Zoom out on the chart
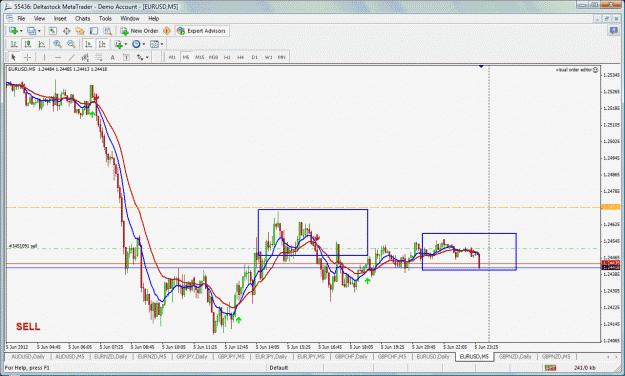625x376 pixels. [x=71, y=44]
